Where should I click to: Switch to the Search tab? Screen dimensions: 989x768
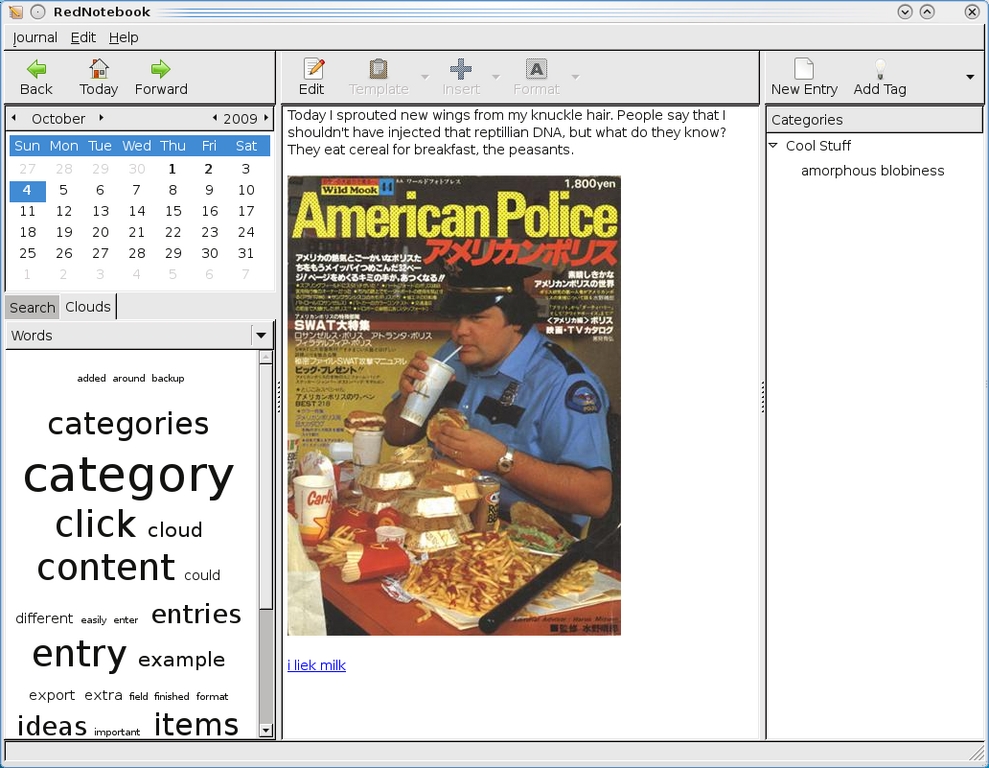tap(32, 307)
